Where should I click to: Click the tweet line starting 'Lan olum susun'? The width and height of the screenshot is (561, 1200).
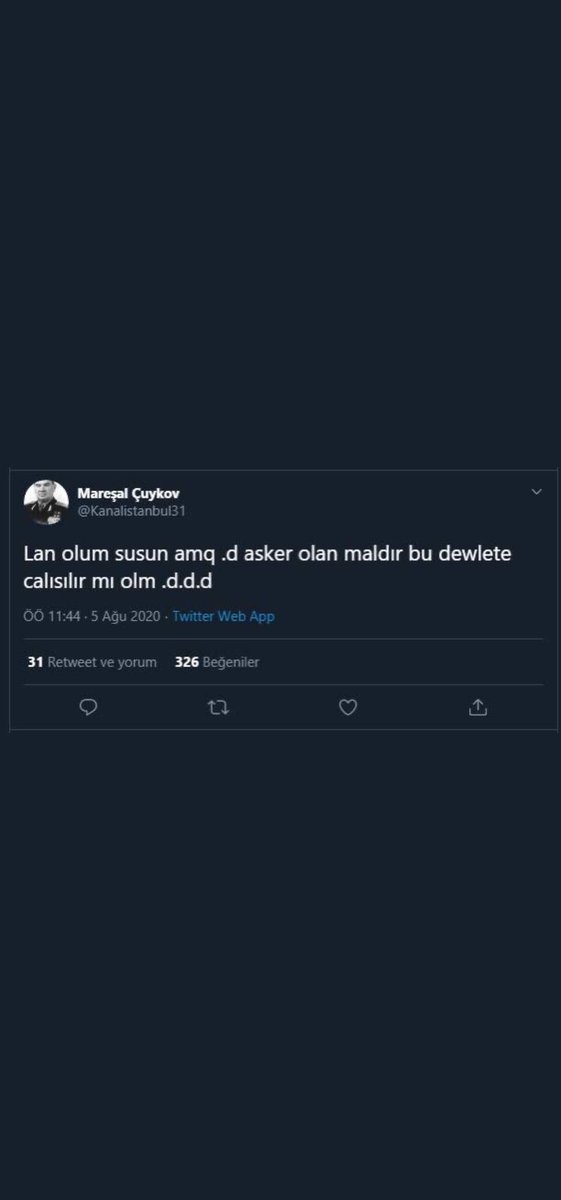tap(267, 554)
